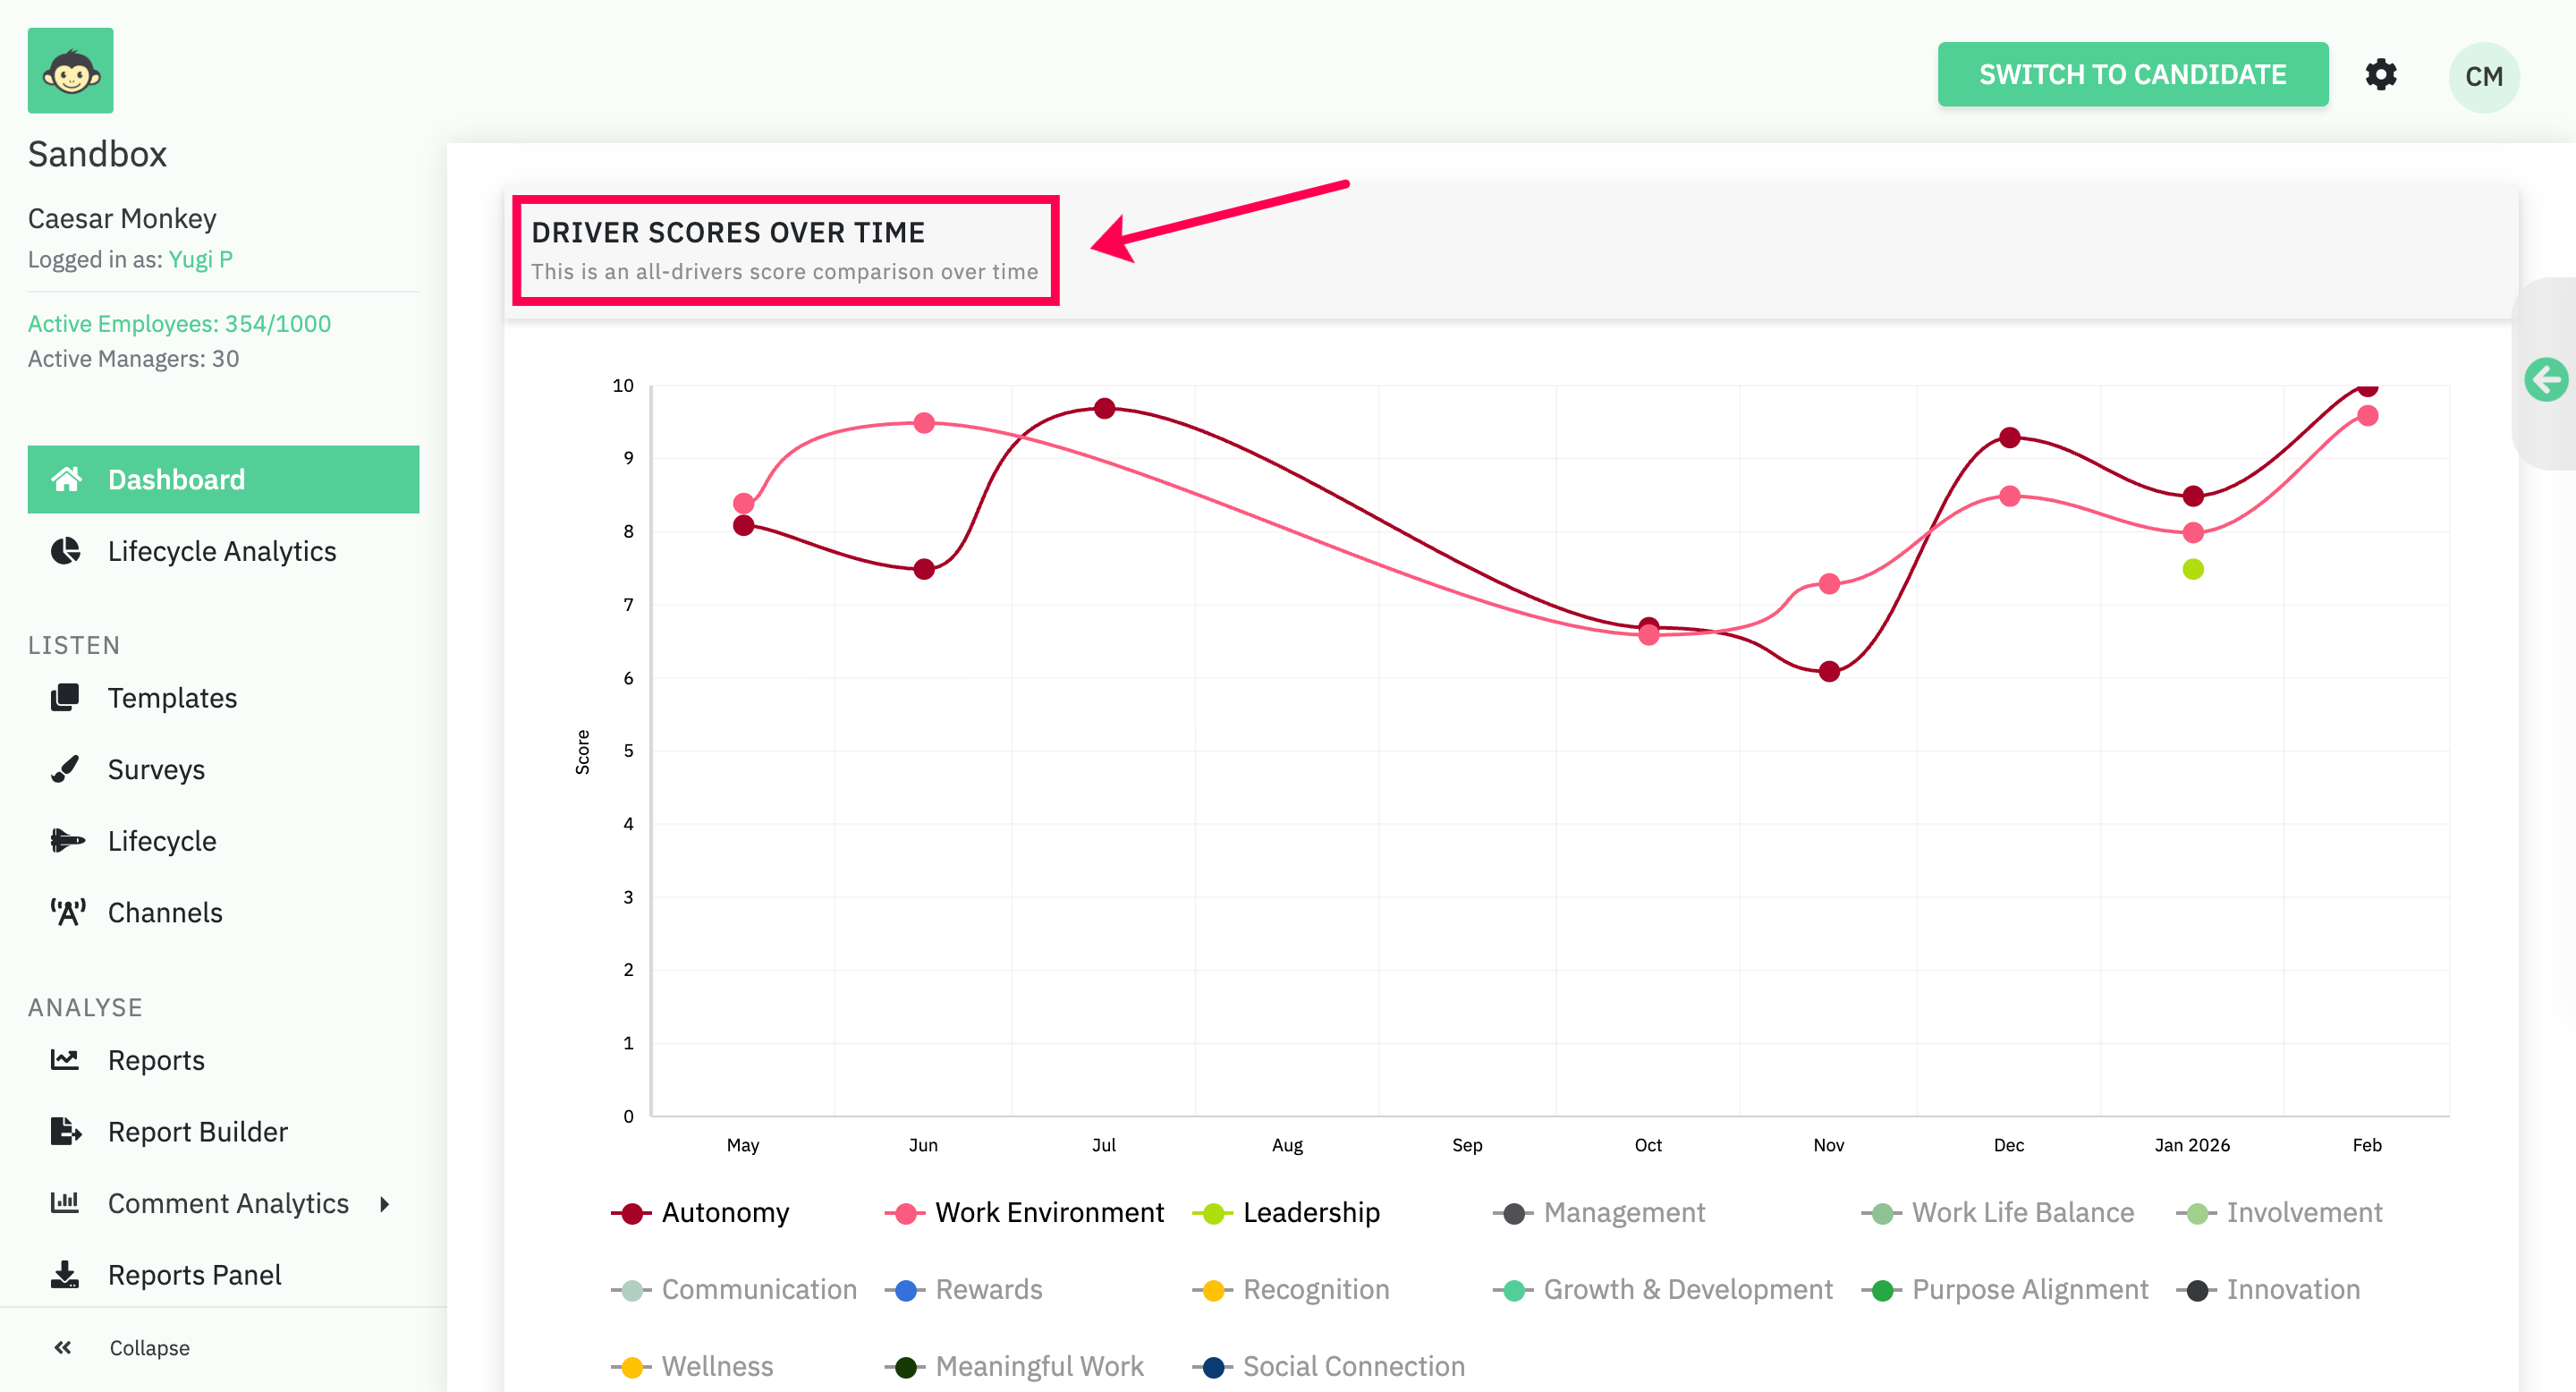Image resolution: width=2576 pixels, height=1392 pixels.
Task: Expand Comment Analytics submenu arrow
Action: tap(385, 1203)
